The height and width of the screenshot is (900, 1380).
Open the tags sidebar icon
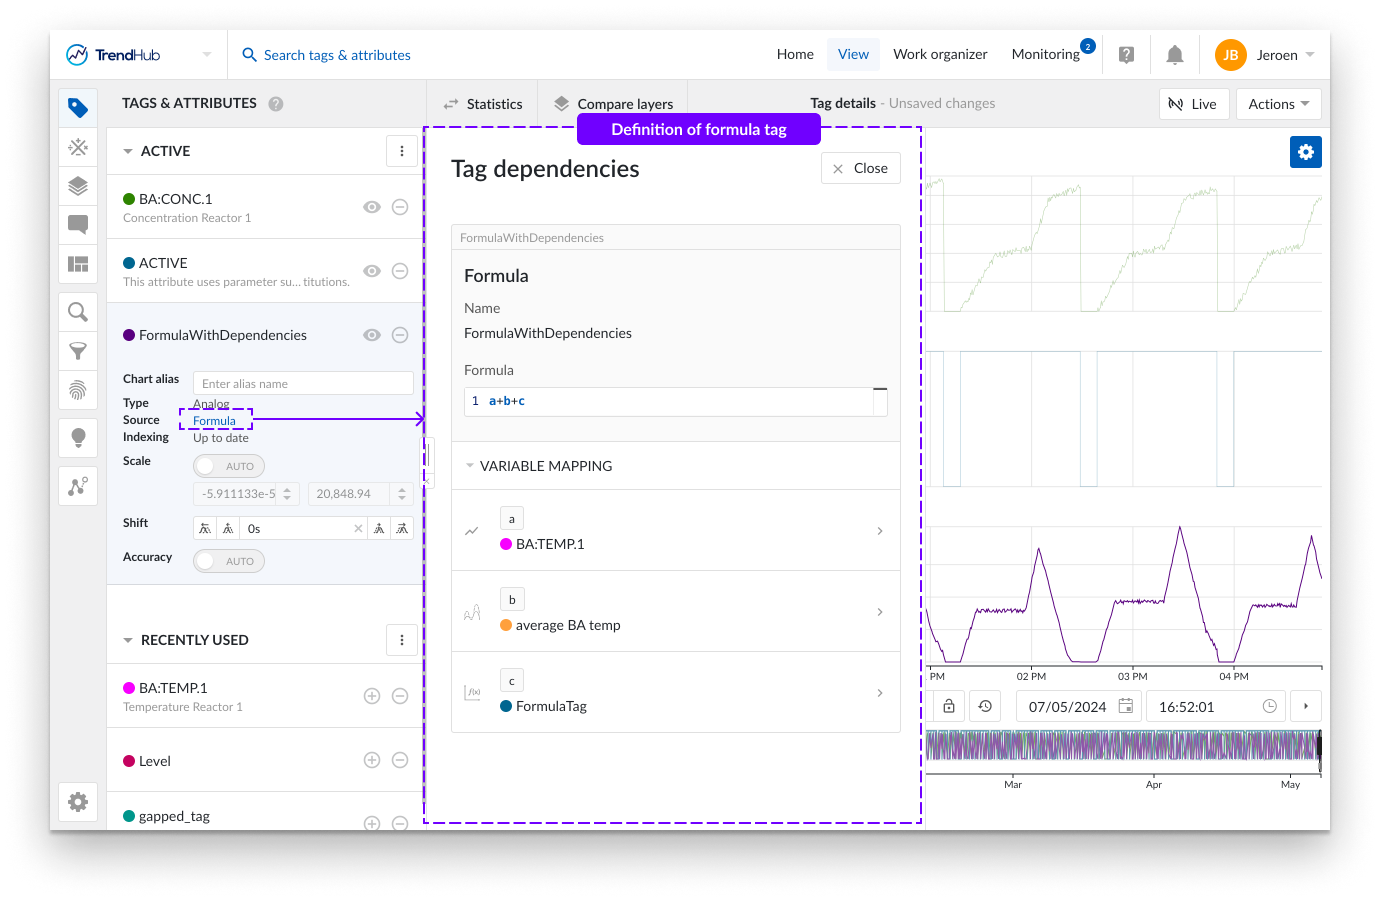pos(78,108)
